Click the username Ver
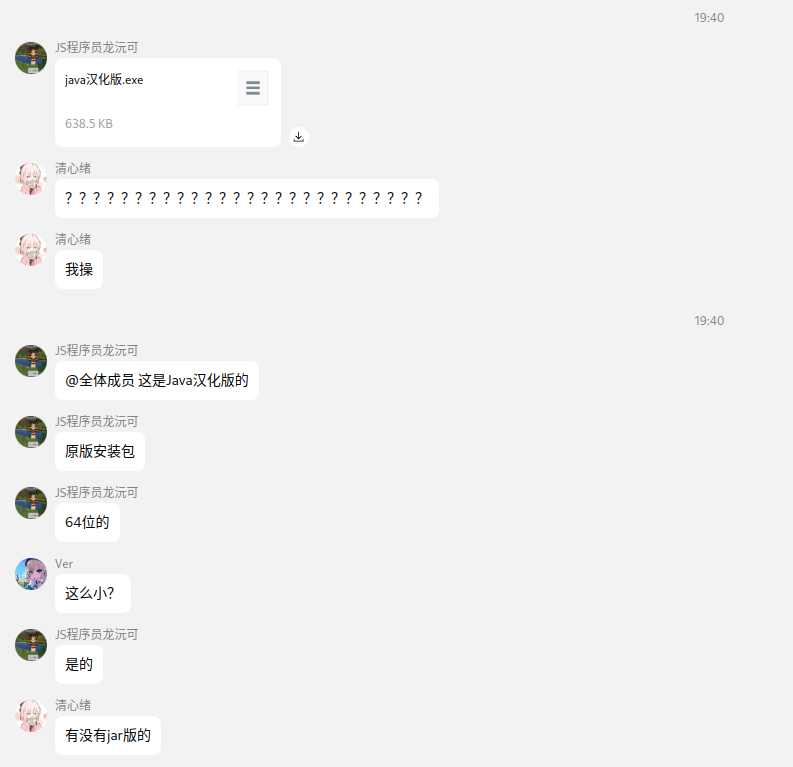This screenshot has width=793, height=767. click(x=64, y=564)
